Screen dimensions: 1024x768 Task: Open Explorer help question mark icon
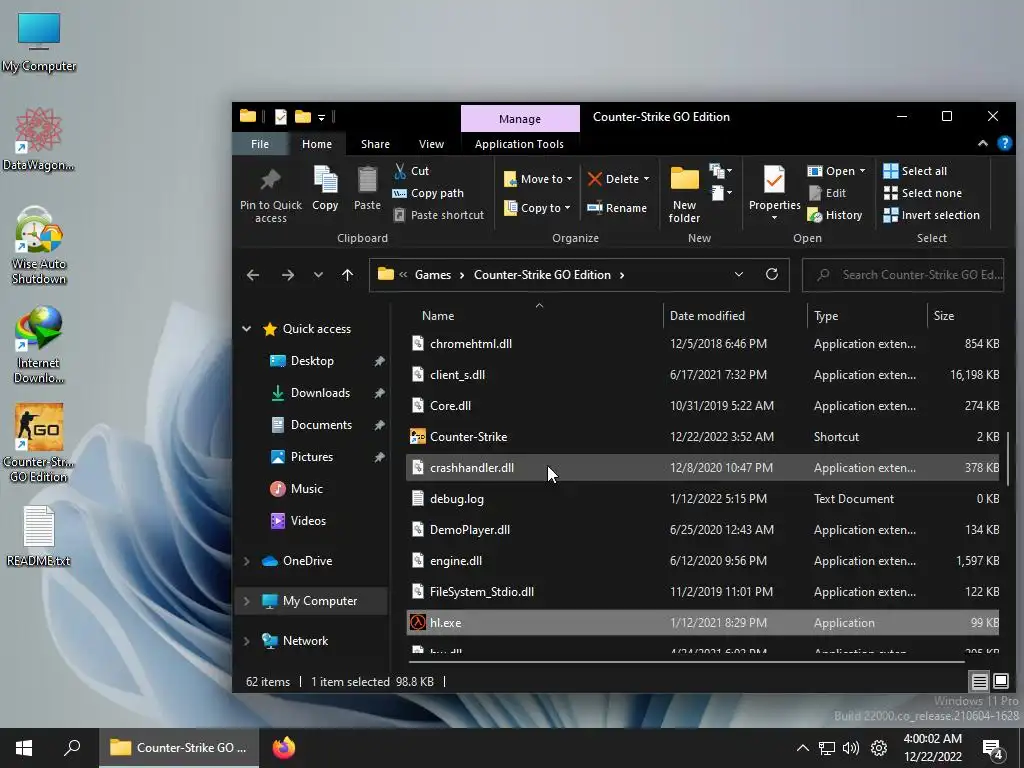click(1004, 144)
